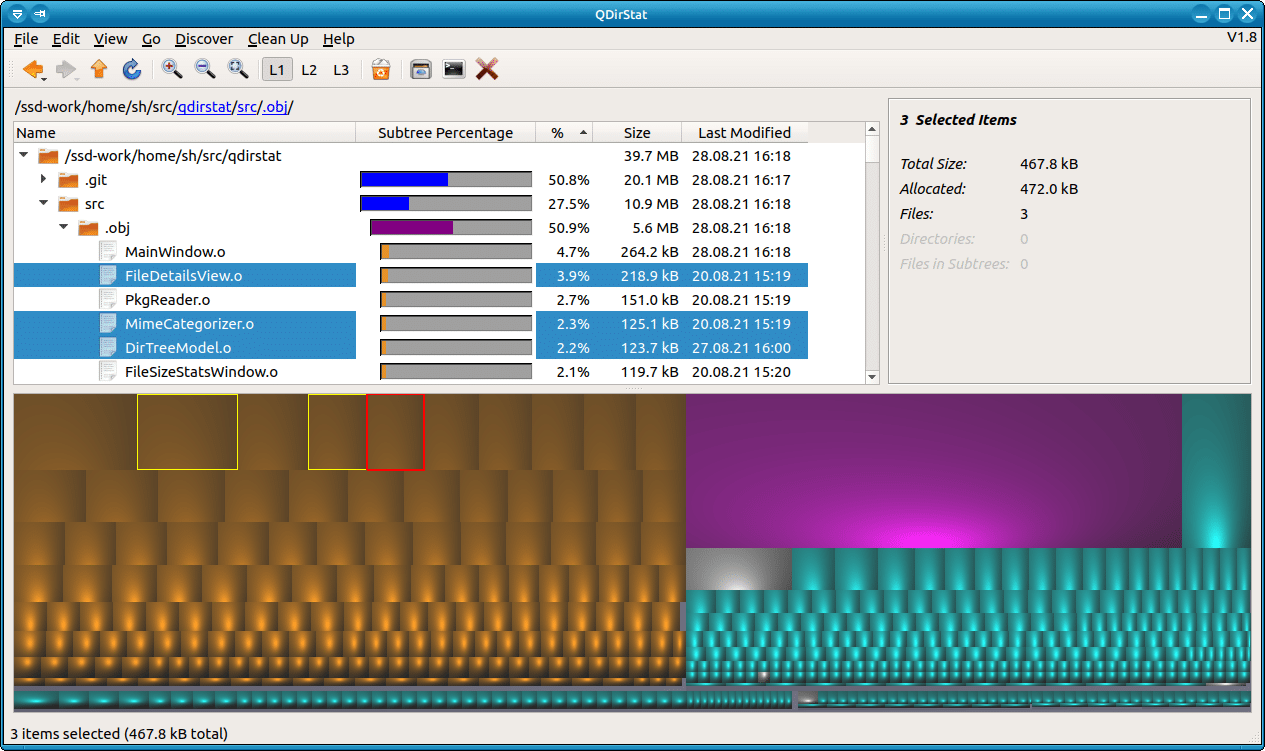The height and width of the screenshot is (751, 1265).
Task: Click the src subtree percentage bar
Action: 446,204
